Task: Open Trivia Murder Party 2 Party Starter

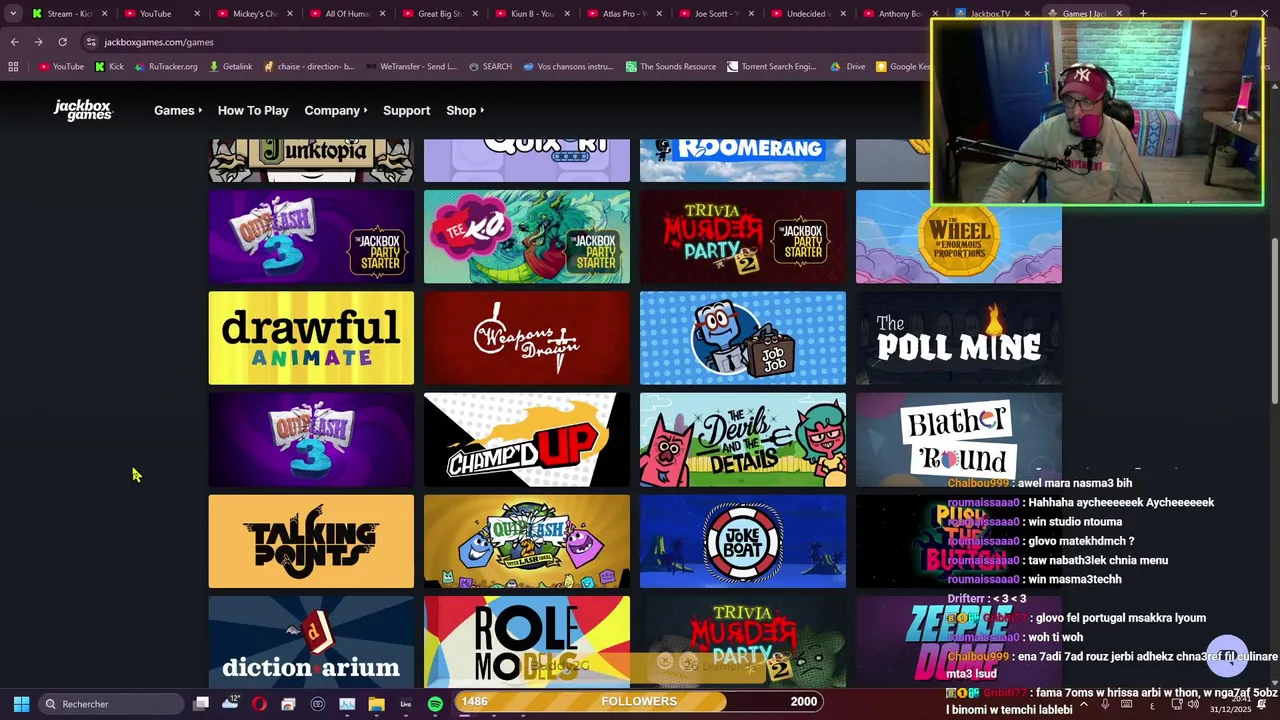Action: tap(743, 237)
